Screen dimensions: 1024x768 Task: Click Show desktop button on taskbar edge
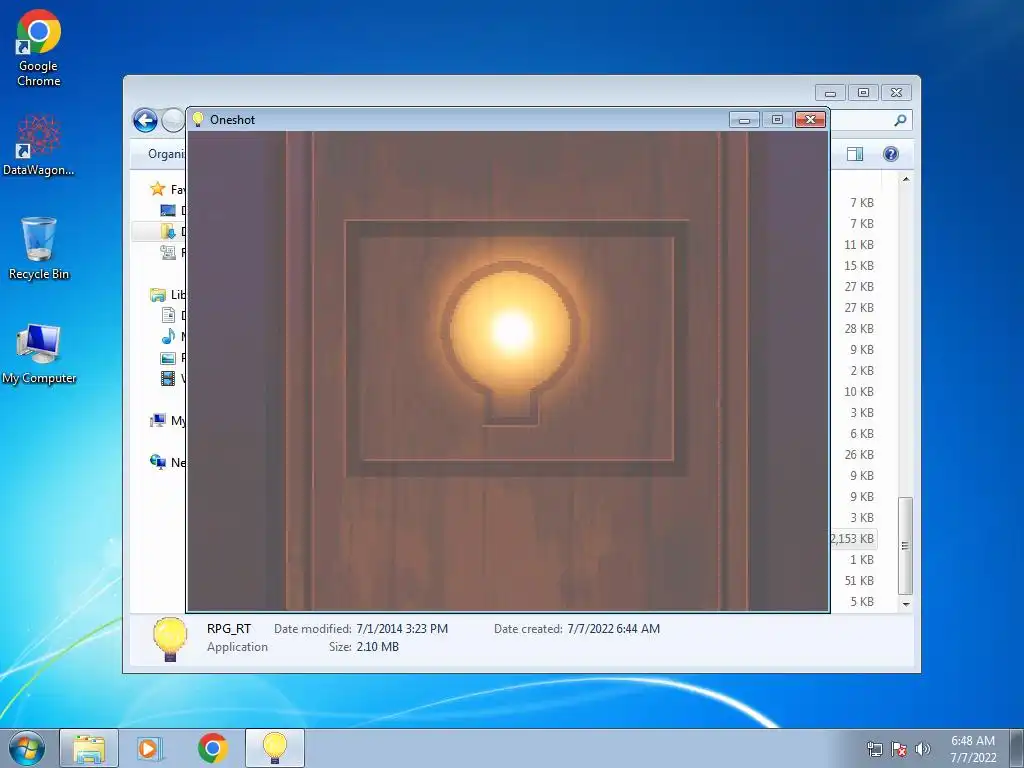(1016, 748)
